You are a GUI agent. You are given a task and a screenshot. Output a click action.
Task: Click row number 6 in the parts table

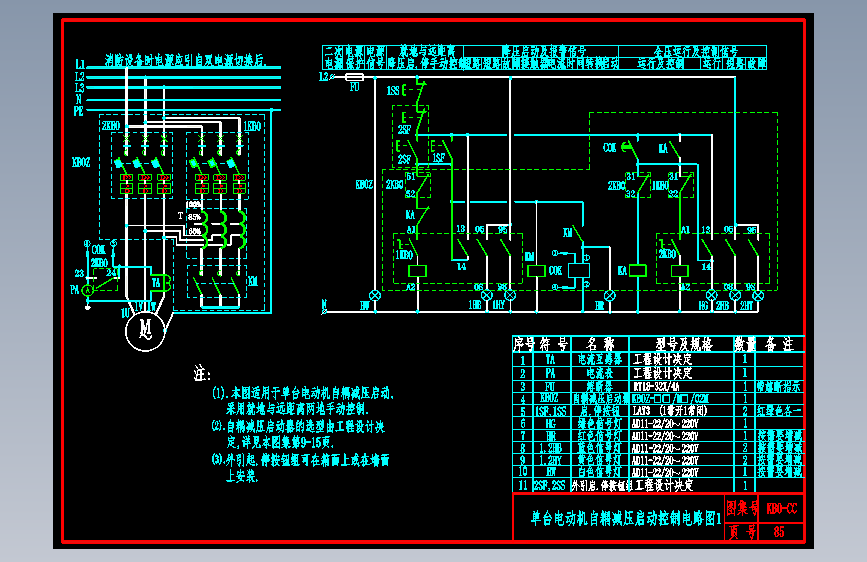[x=523, y=423]
